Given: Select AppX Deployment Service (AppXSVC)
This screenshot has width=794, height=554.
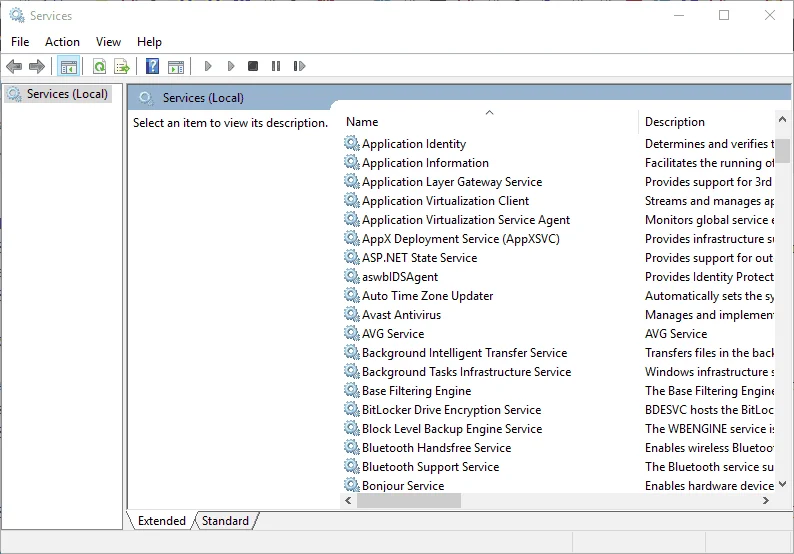Looking at the screenshot, I should click(461, 239).
